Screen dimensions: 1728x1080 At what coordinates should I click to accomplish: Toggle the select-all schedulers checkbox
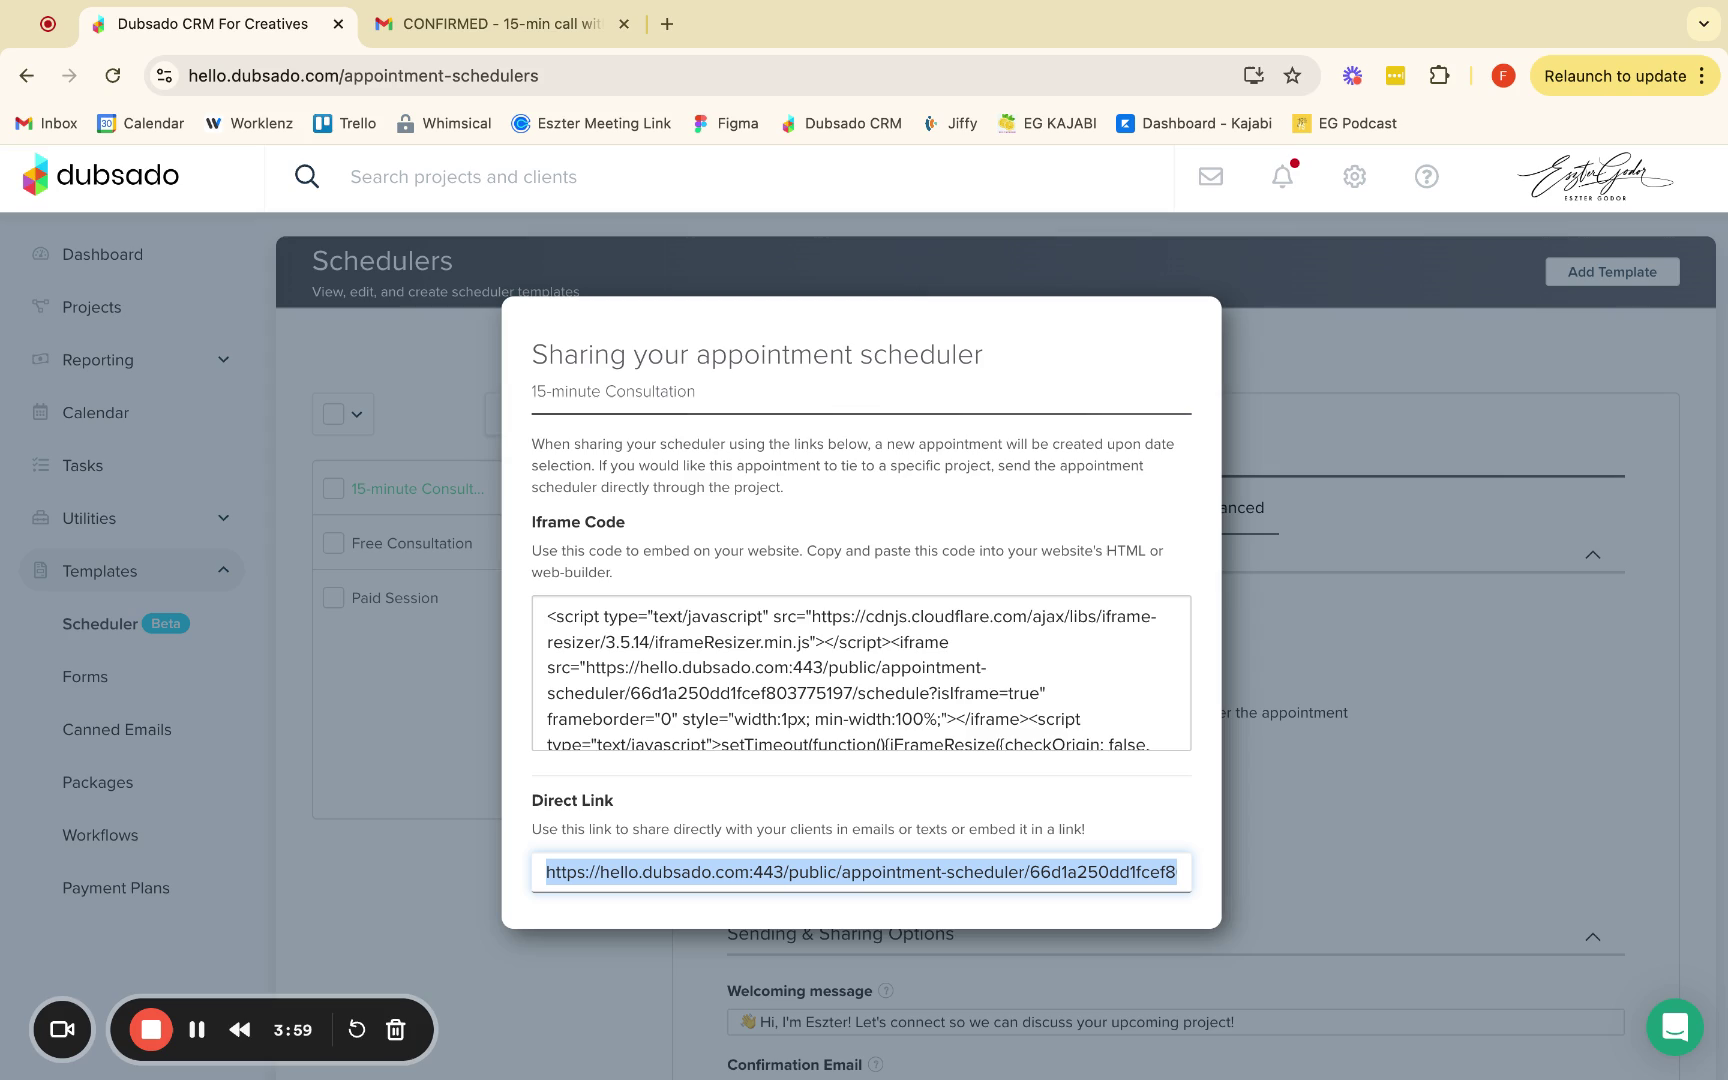point(334,414)
